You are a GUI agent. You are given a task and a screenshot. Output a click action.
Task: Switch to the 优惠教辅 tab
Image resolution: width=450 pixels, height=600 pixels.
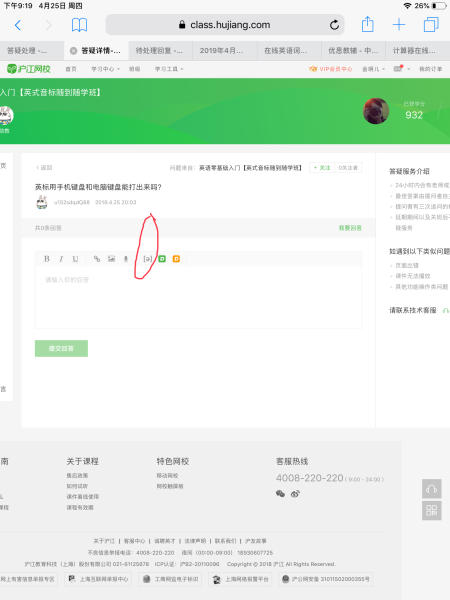point(353,51)
